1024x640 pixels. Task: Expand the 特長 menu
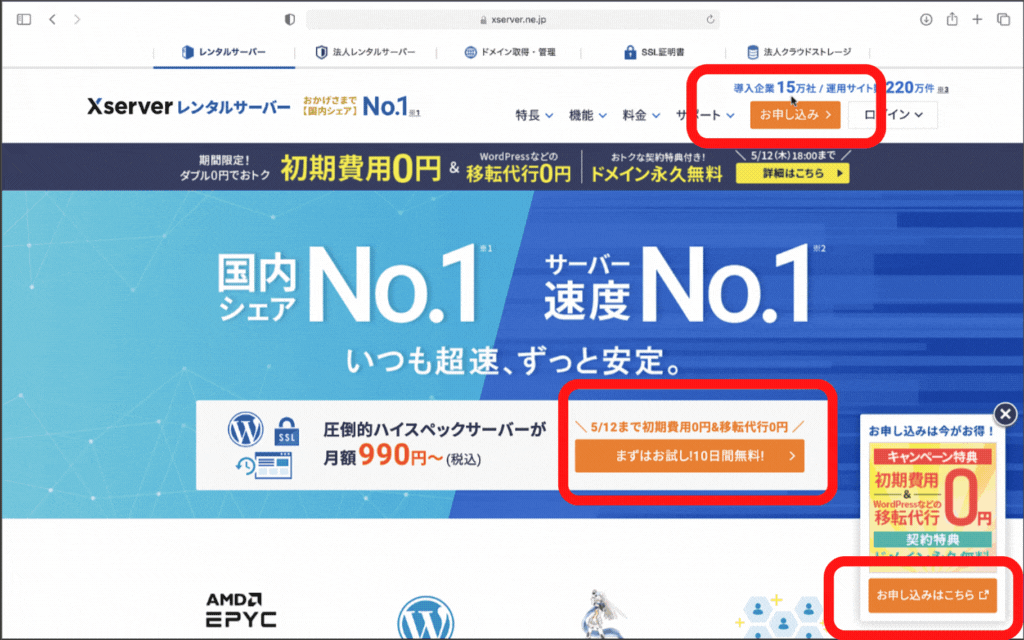(x=534, y=116)
